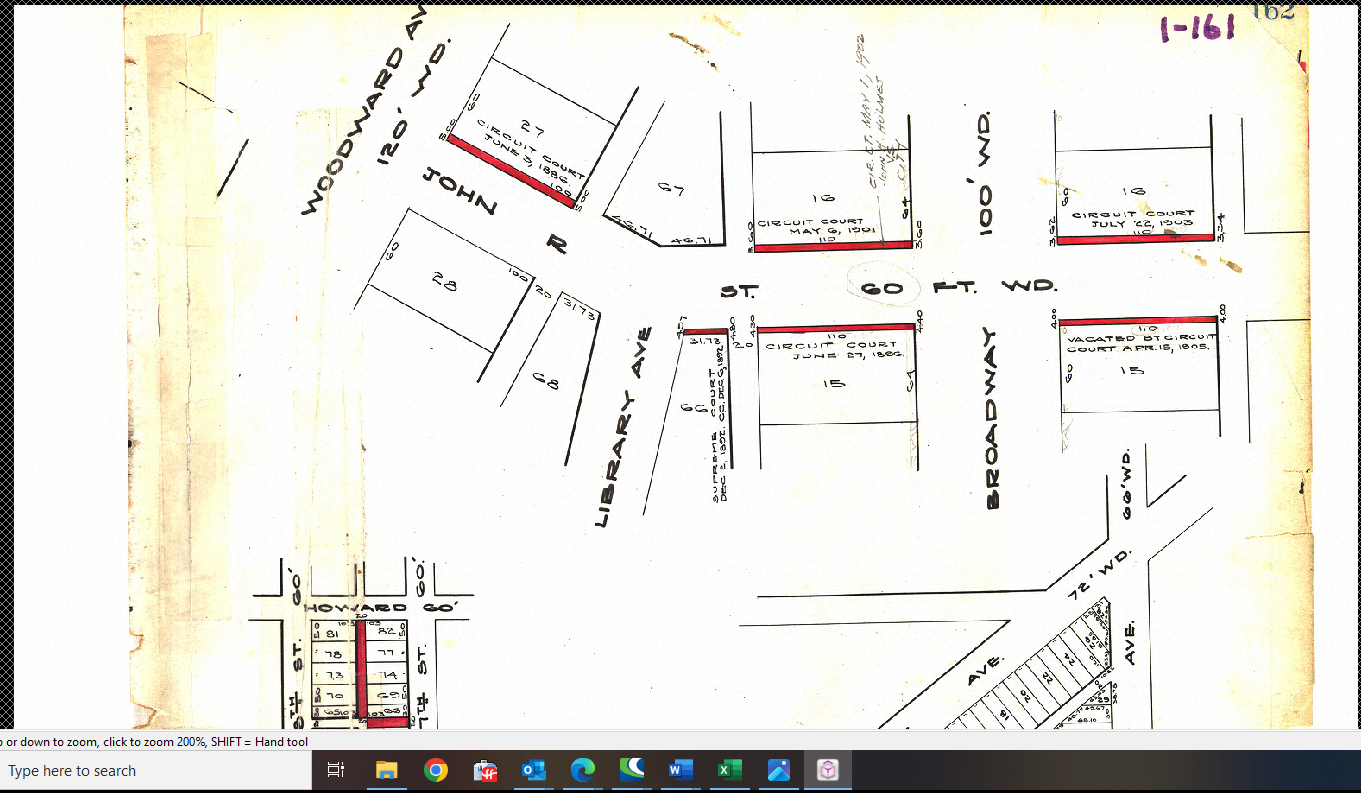The image size is (1361, 794).
Task: Open Microsoft Edge from the taskbar
Action: click(x=582, y=770)
